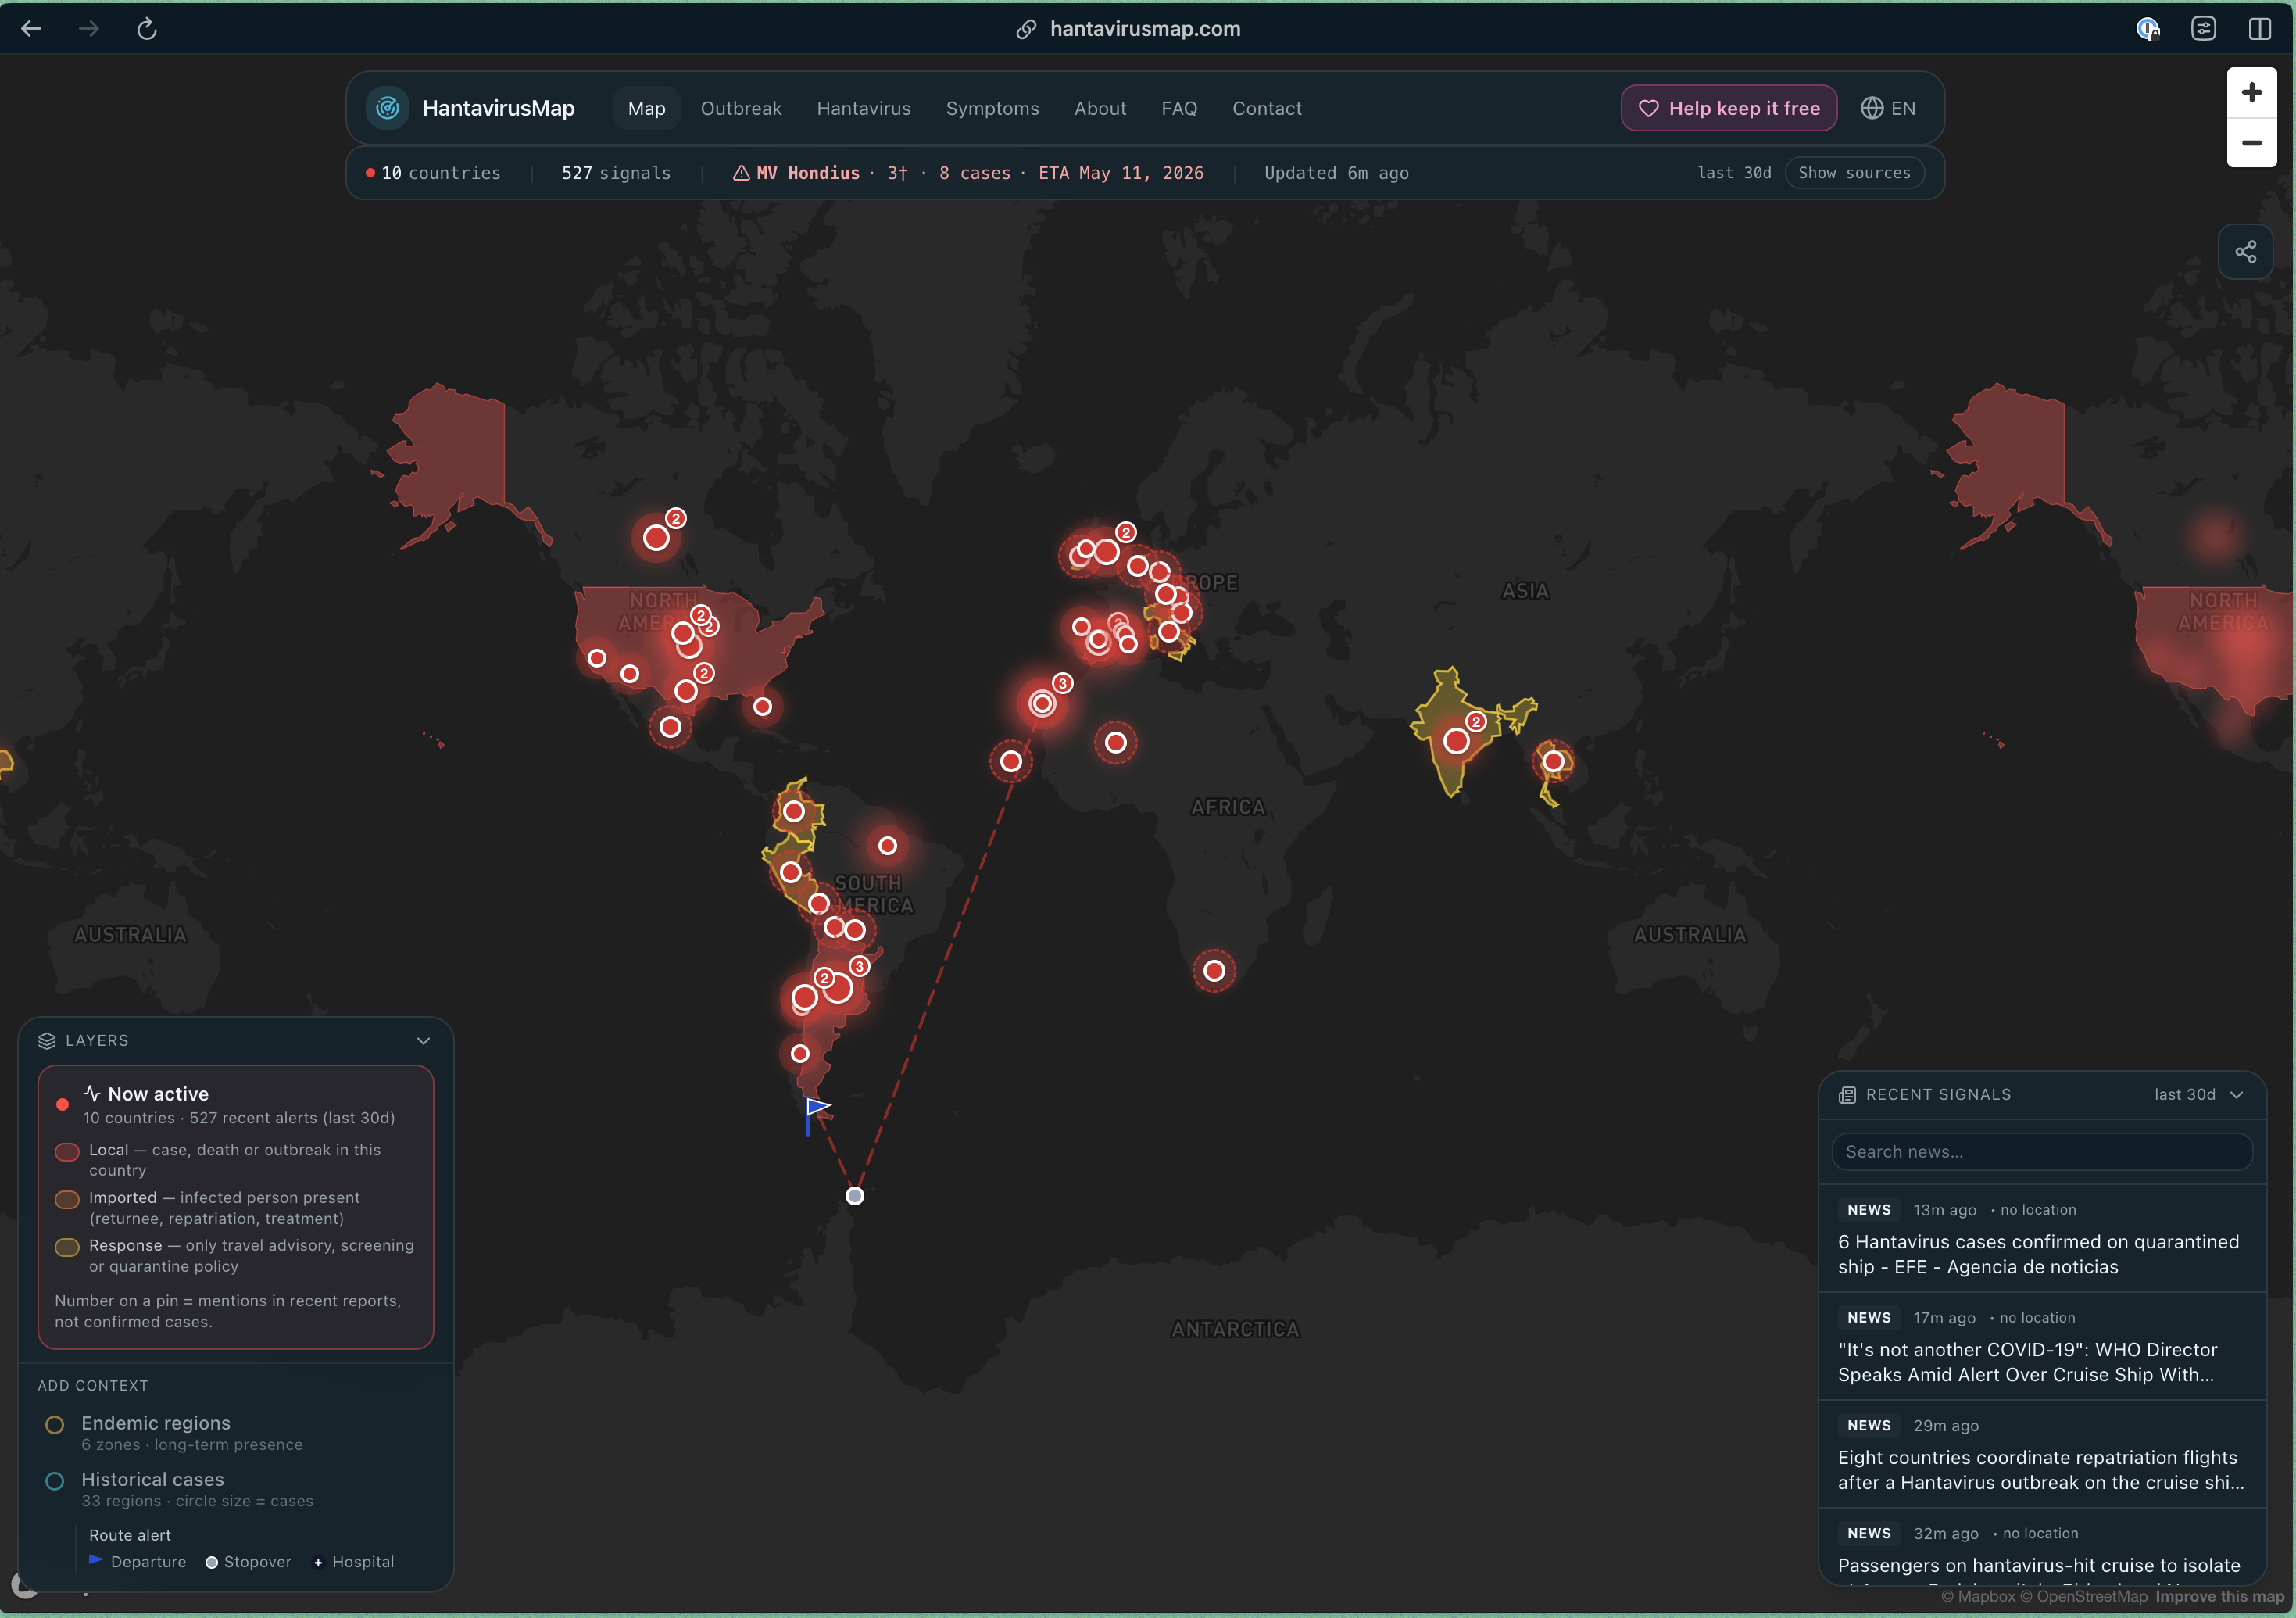Zoom in the map with plus button

coord(2251,93)
